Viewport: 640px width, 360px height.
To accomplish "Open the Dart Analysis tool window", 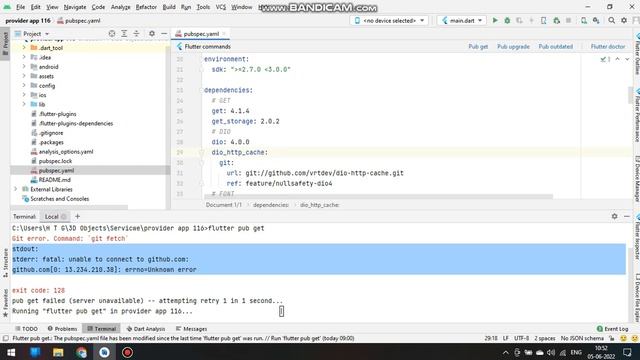I will 146,329.
